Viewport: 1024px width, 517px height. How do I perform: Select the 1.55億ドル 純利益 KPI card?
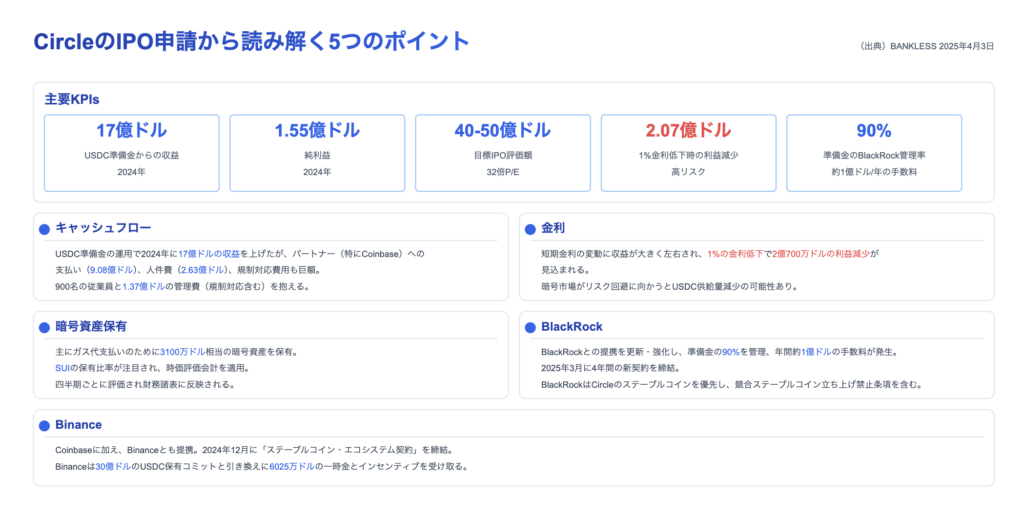[x=317, y=152]
